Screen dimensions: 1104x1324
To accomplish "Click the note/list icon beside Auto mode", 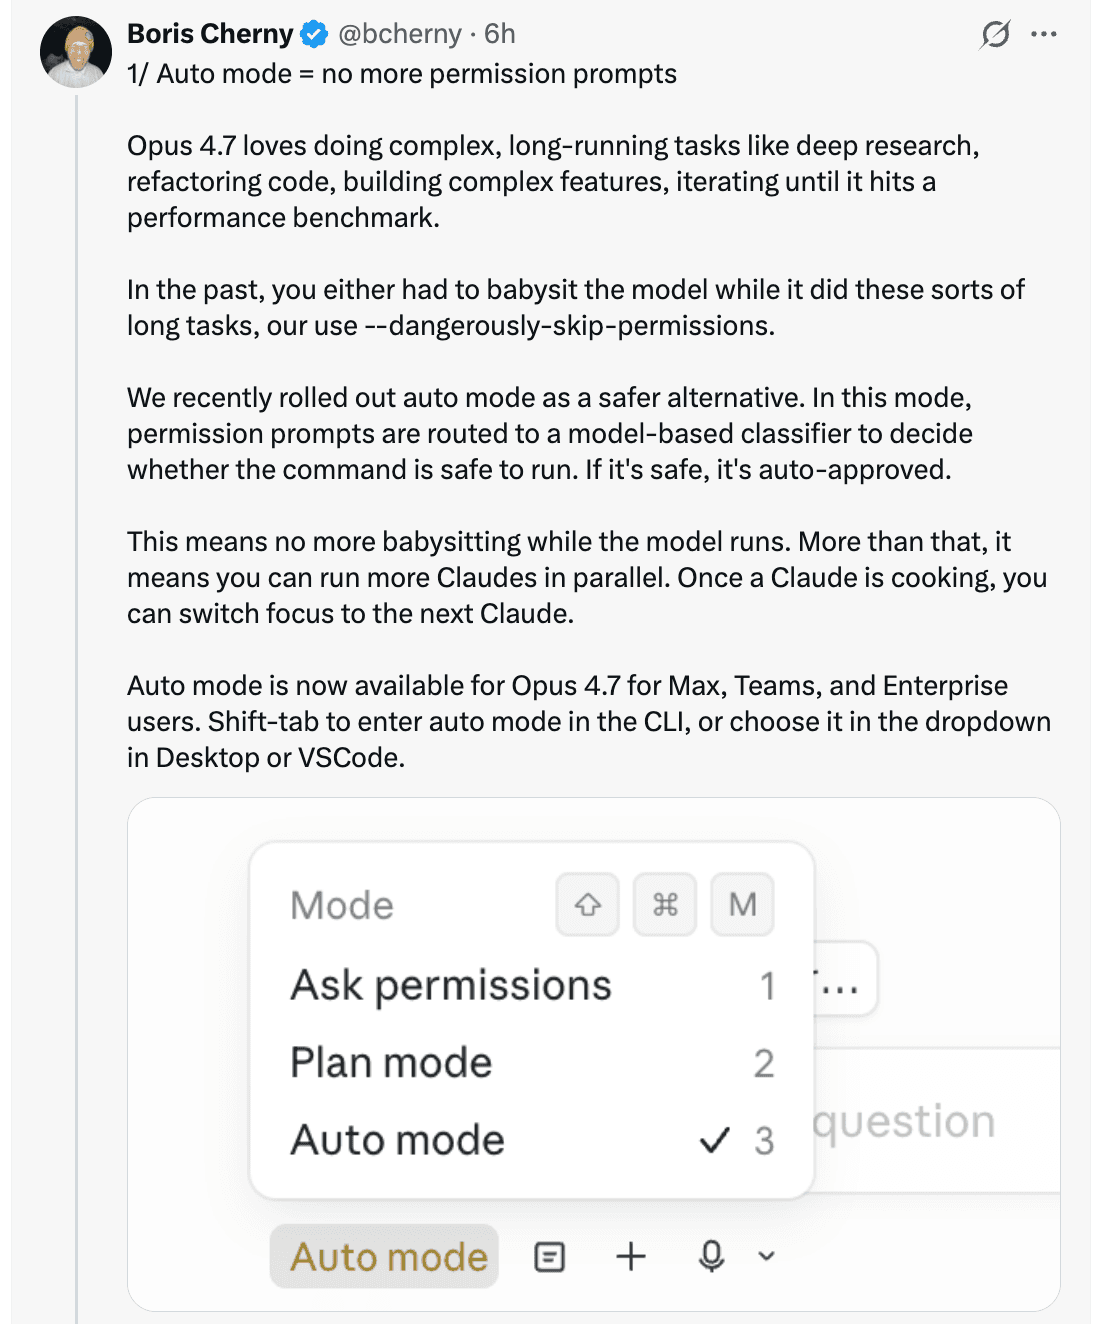I will tap(550, 1256).
